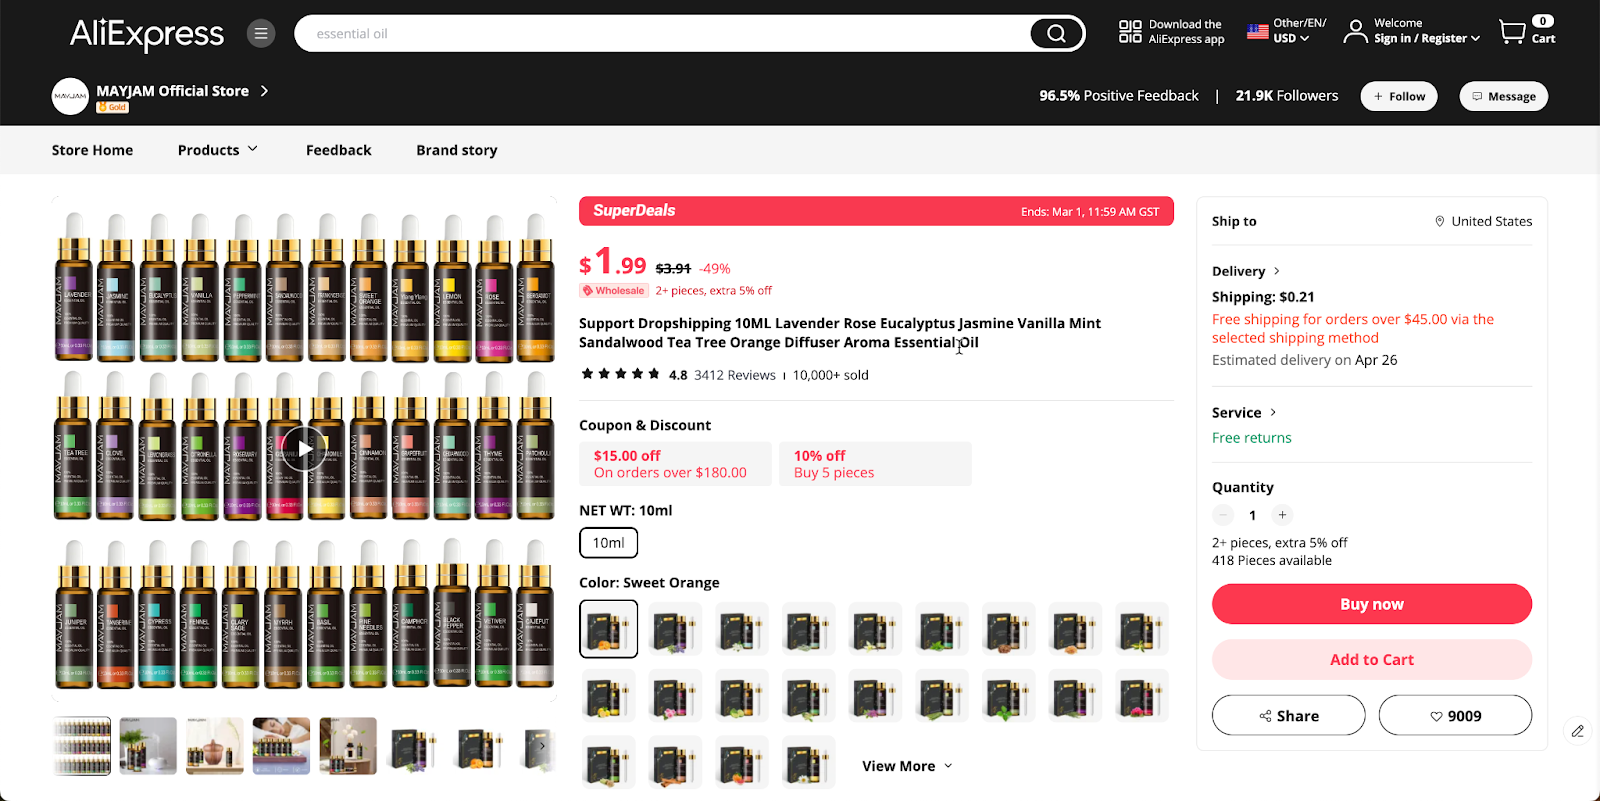1600x801 pixels.
Task: Open the shopping cart icon
Action: point(1512,32)
